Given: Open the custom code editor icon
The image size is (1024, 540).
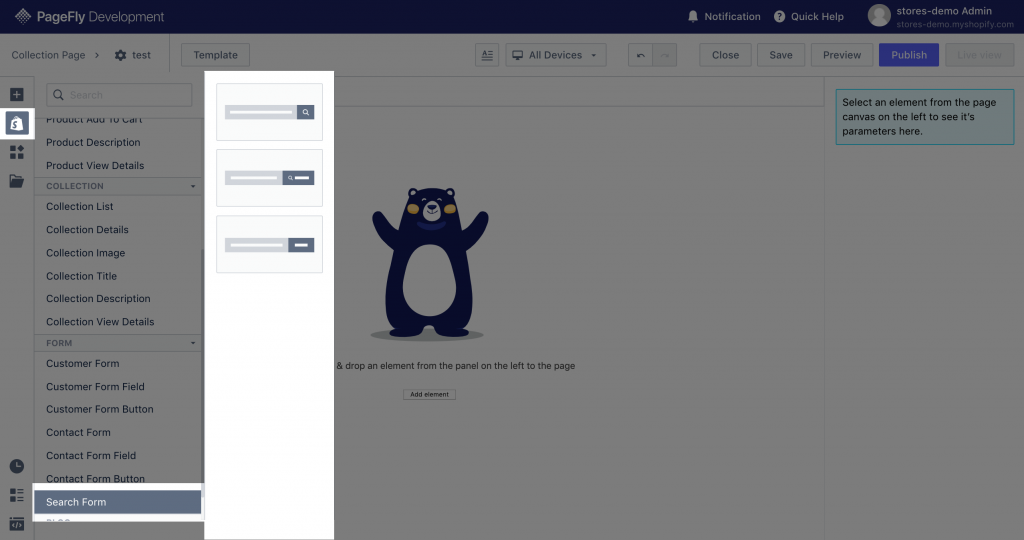Looking at the screenshot, I should (17, 524).
